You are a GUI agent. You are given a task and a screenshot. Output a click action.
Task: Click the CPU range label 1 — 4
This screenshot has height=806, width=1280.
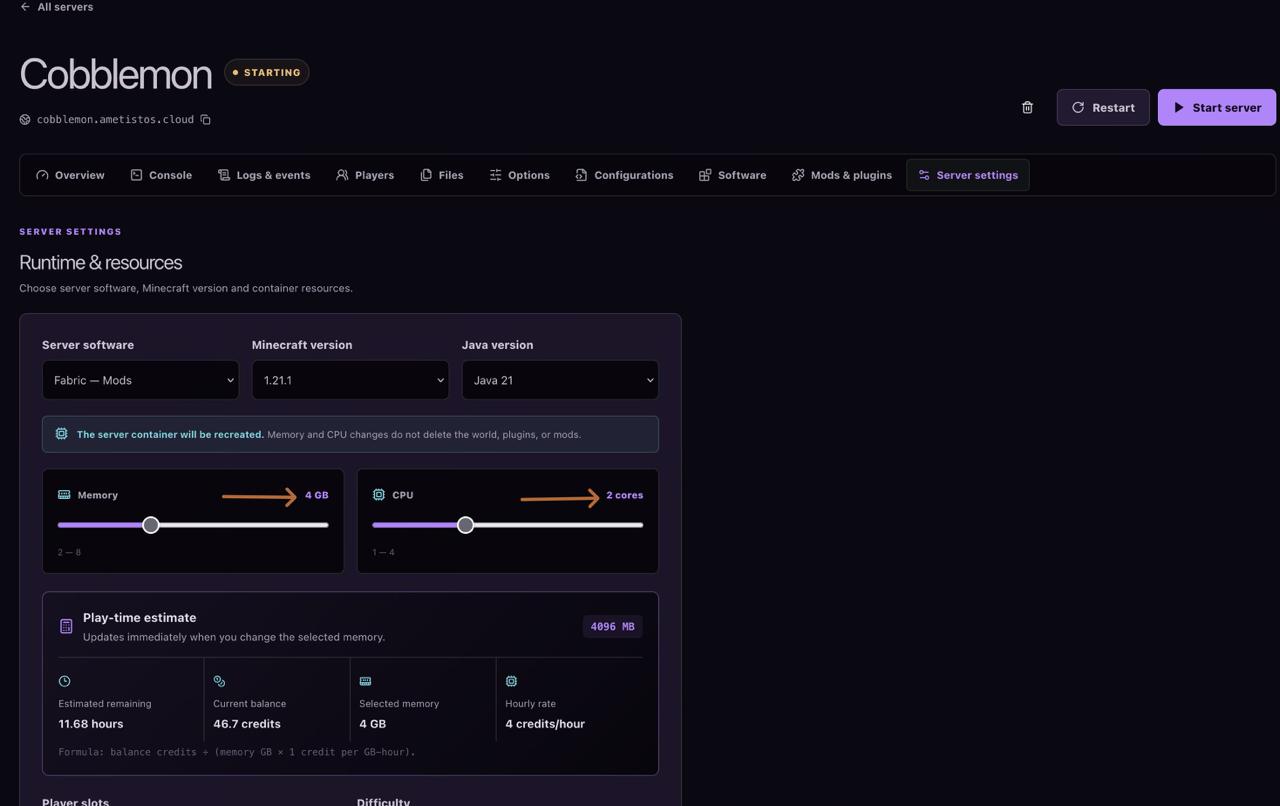(x=383, y=553)
